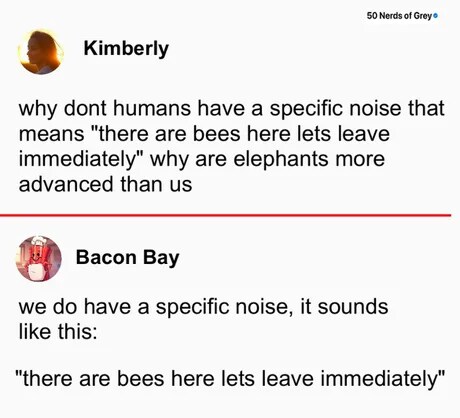Click the red divider line between posts

pyautogui.click(x=225, y=215)
